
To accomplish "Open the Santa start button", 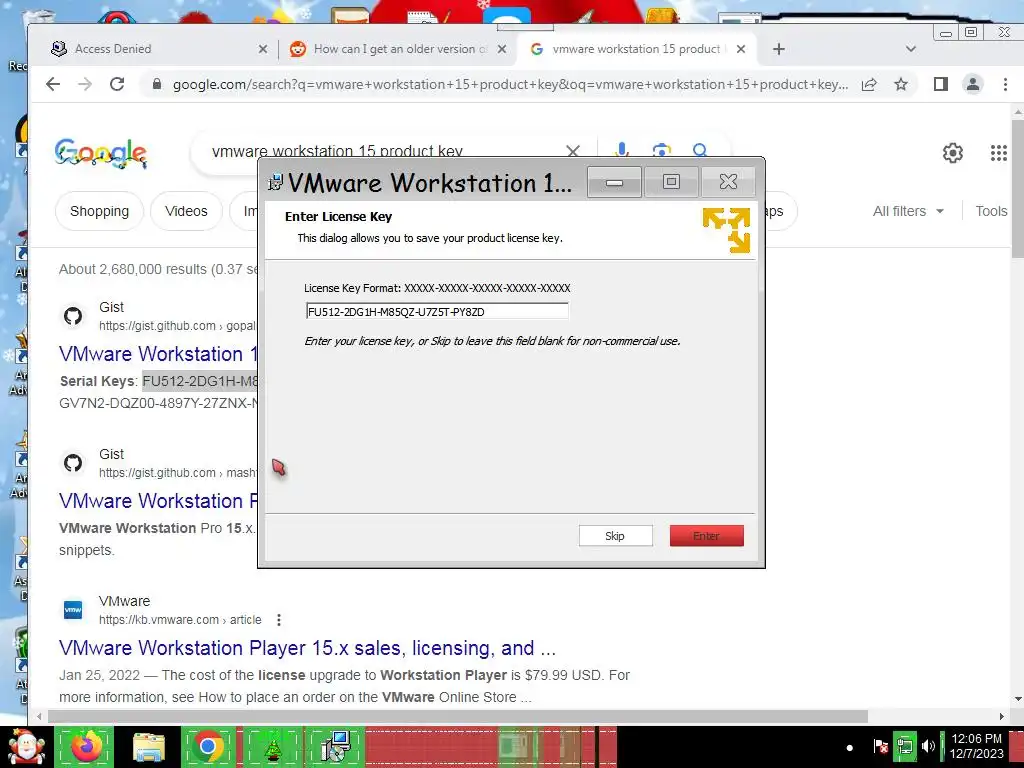I will point(26,747).
